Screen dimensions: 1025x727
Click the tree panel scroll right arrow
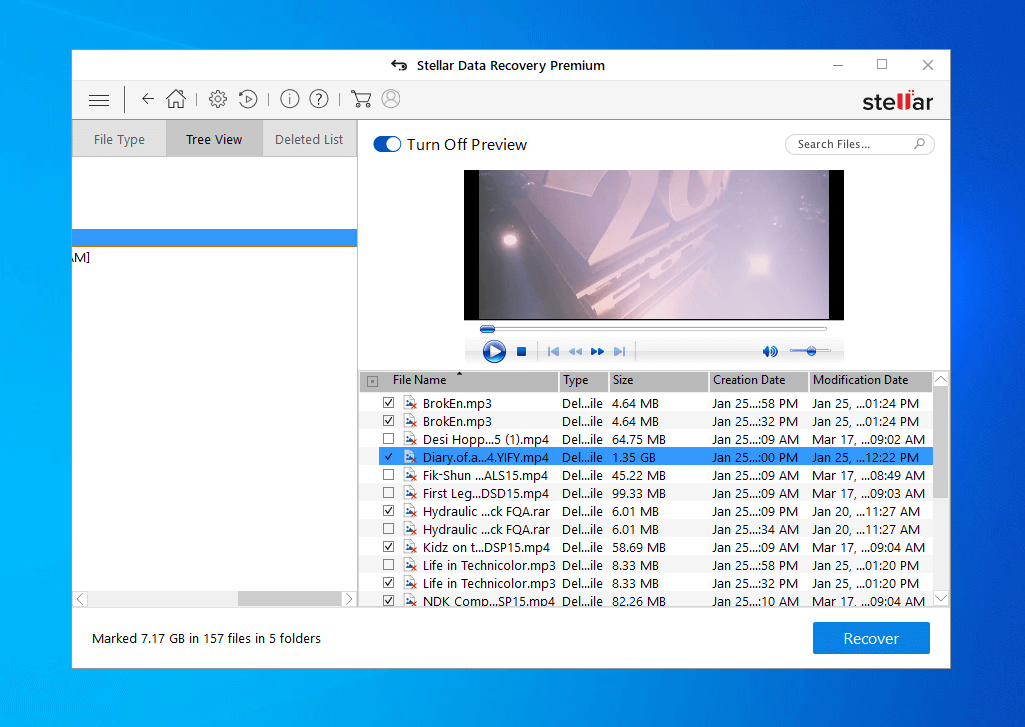pos(349,599)
